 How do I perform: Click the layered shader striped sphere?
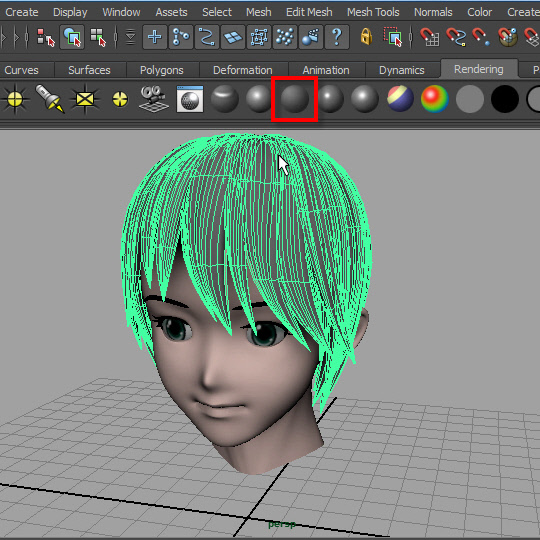(x=400, y=99)
